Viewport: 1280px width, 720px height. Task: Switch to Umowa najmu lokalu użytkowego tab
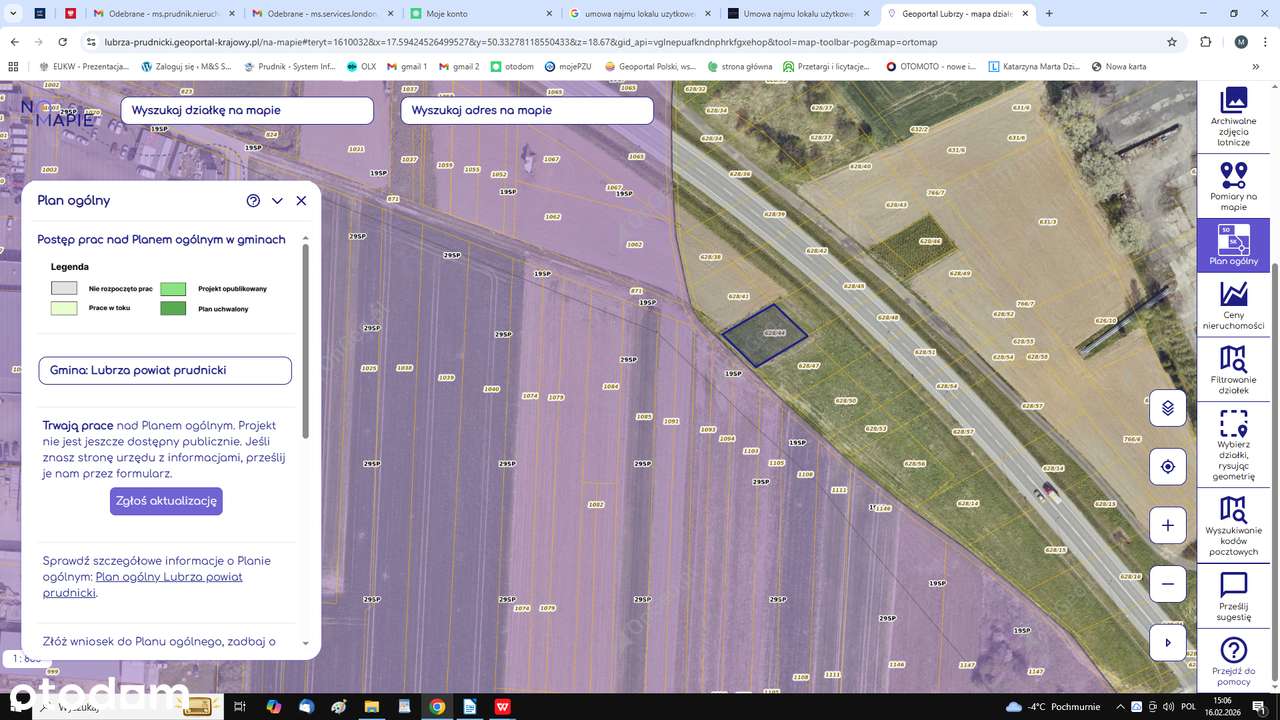point(801,14)
